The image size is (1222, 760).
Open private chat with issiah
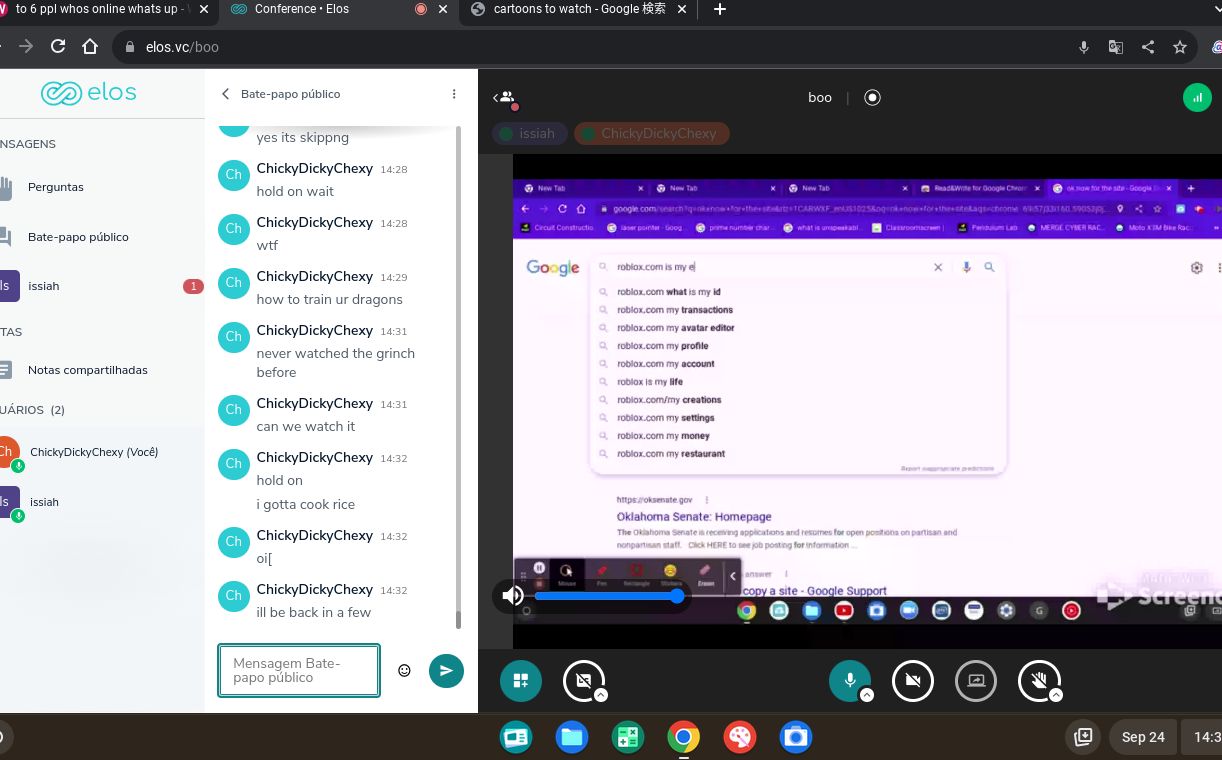pyautogui.click(x=44, y=286)
